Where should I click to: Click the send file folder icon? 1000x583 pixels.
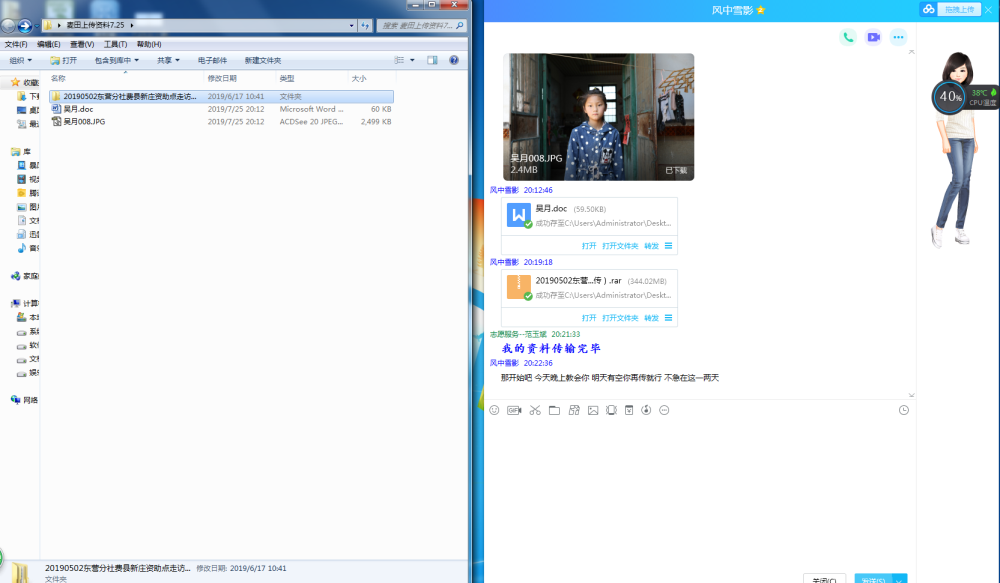[554, 410]
